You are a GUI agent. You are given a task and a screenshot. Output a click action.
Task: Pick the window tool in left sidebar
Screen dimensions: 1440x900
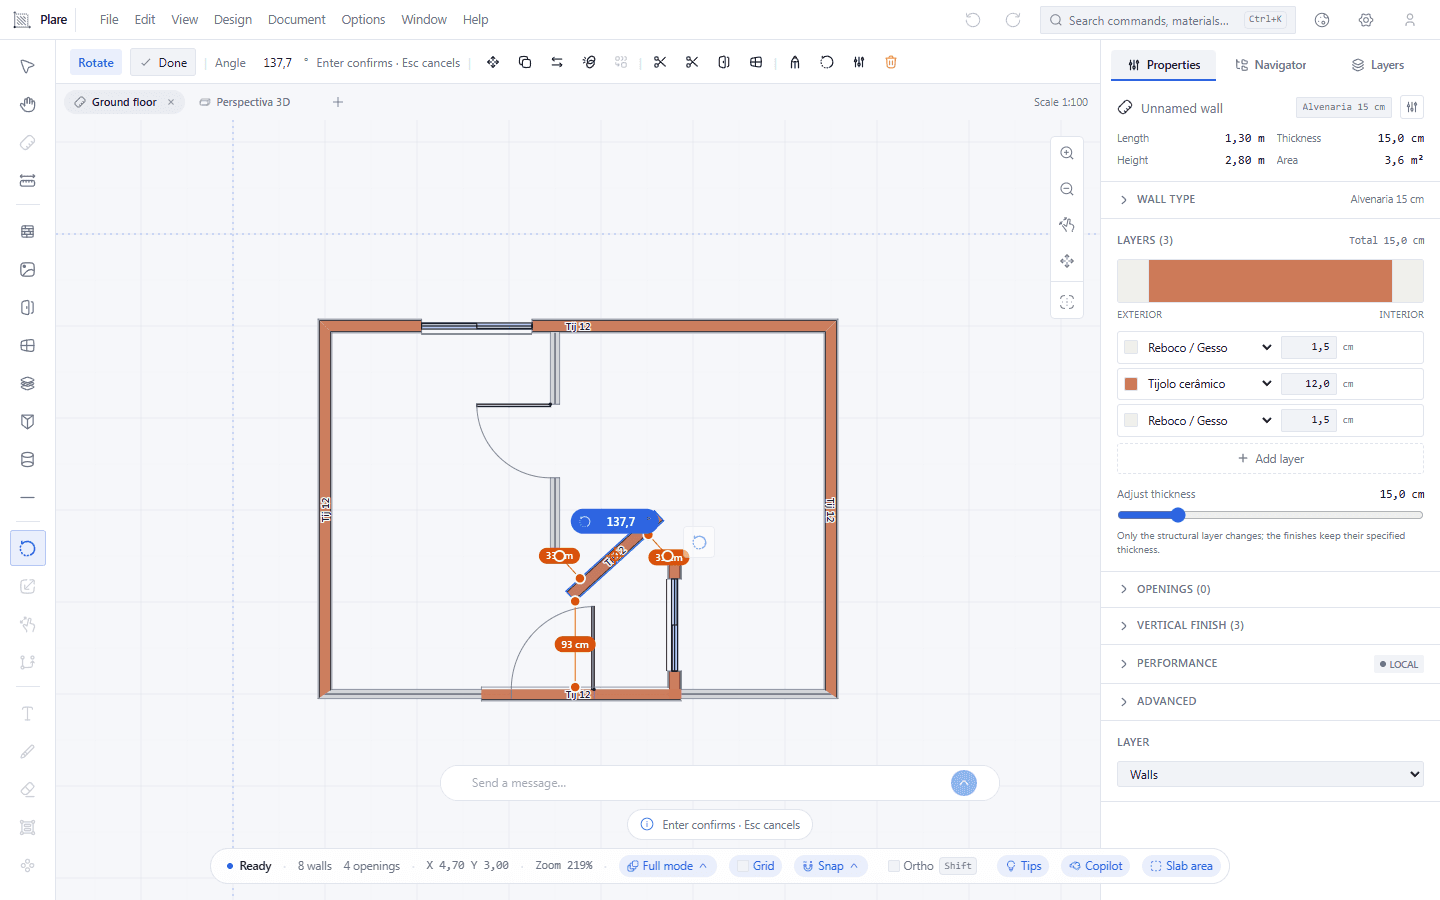tap(28, 346)
